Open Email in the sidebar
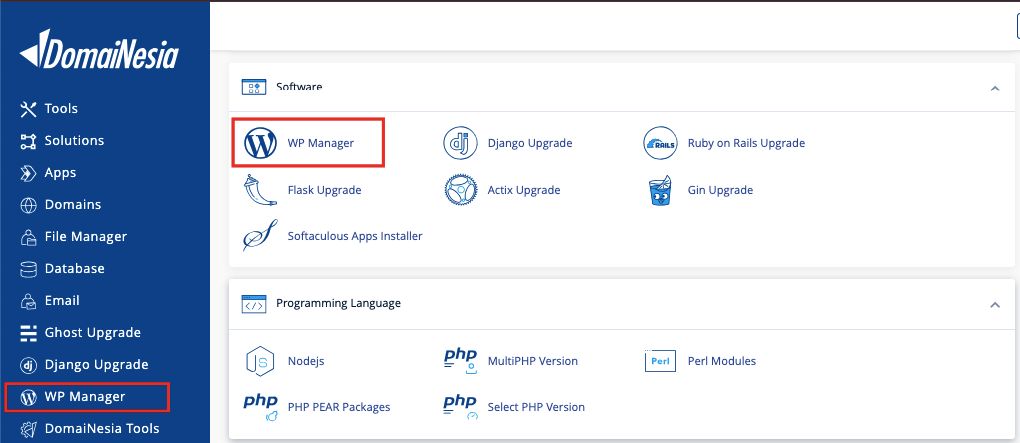 click(x=62, y=301)
